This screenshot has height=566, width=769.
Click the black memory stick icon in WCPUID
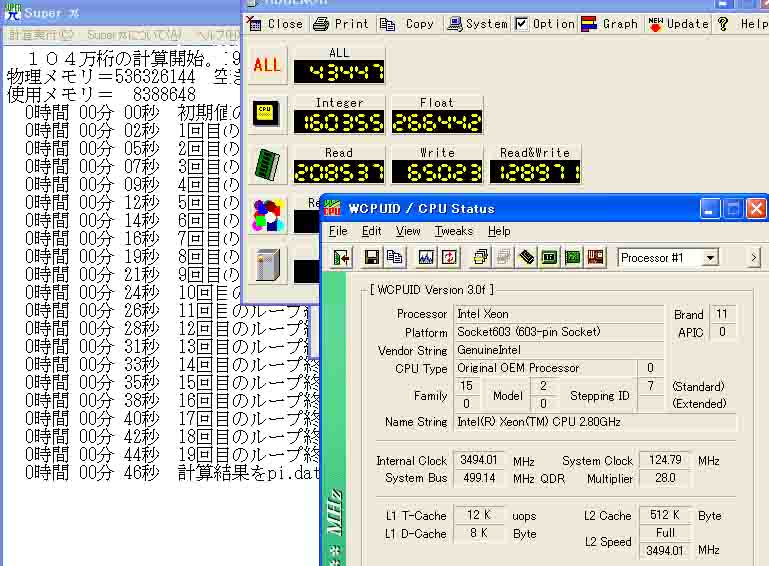(526, 257)
